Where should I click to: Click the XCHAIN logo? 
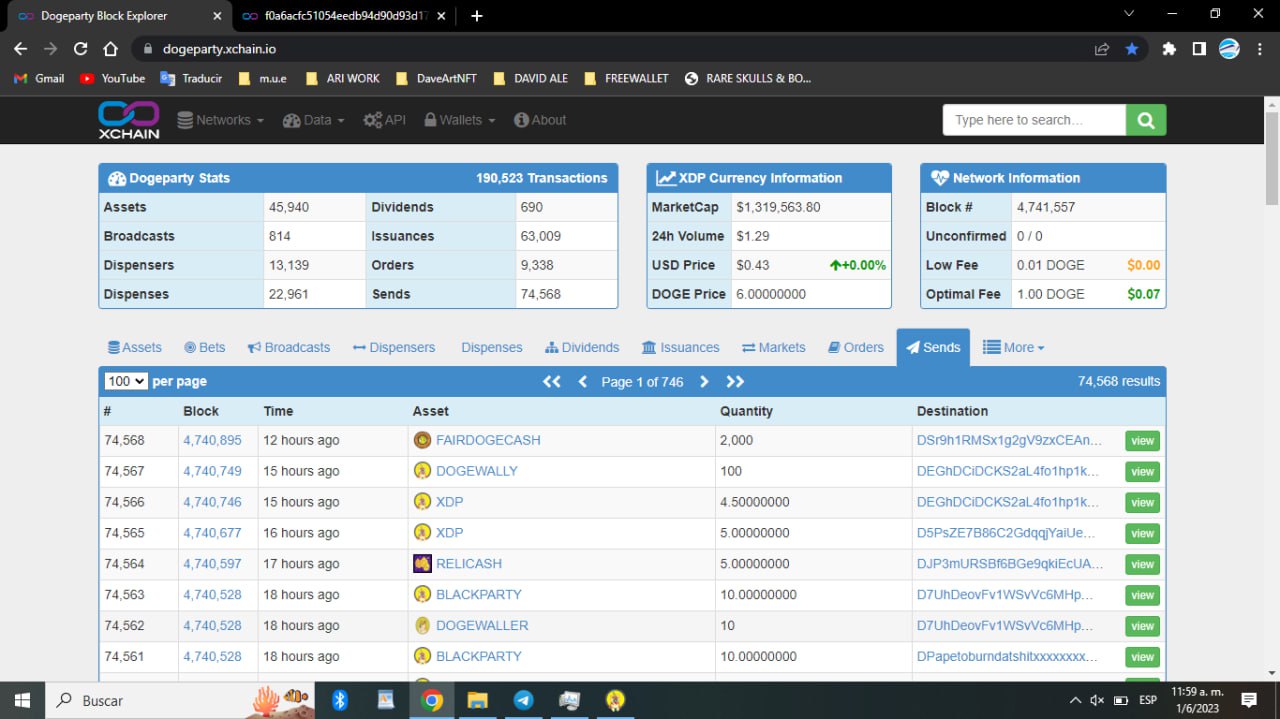[129, 120]
